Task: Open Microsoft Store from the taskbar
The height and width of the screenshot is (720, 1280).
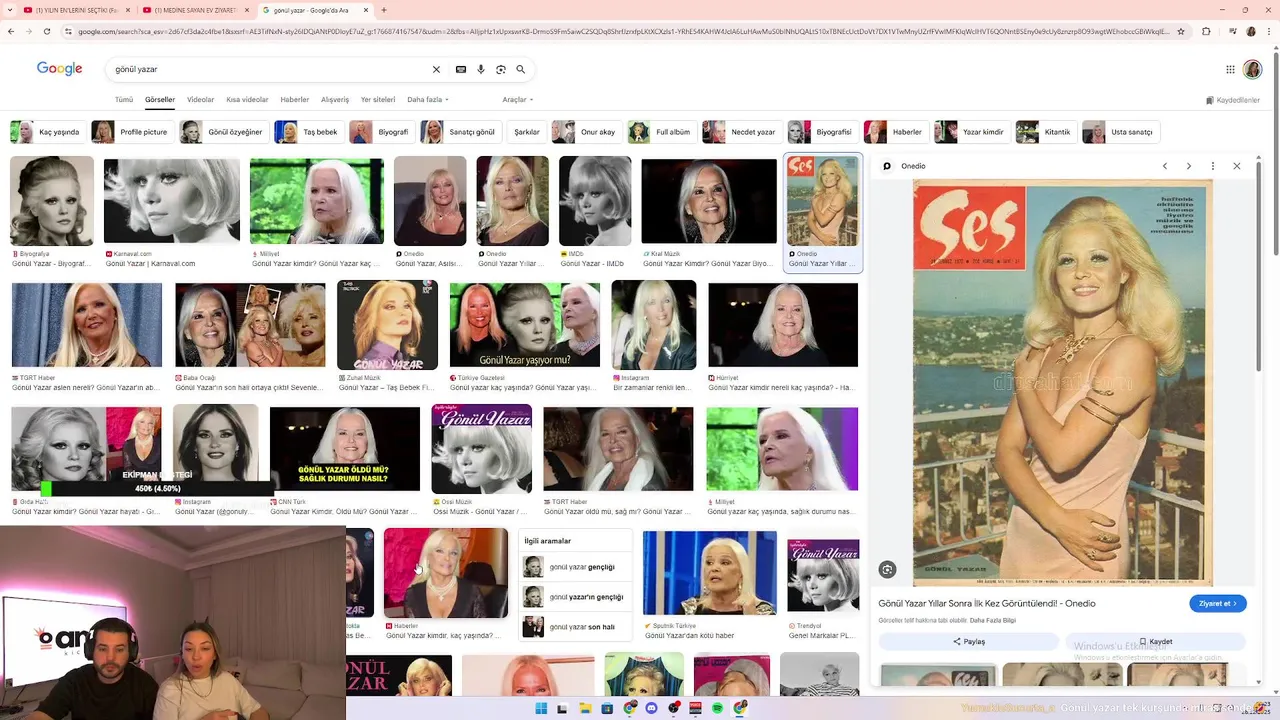Action: coord(607,708)
